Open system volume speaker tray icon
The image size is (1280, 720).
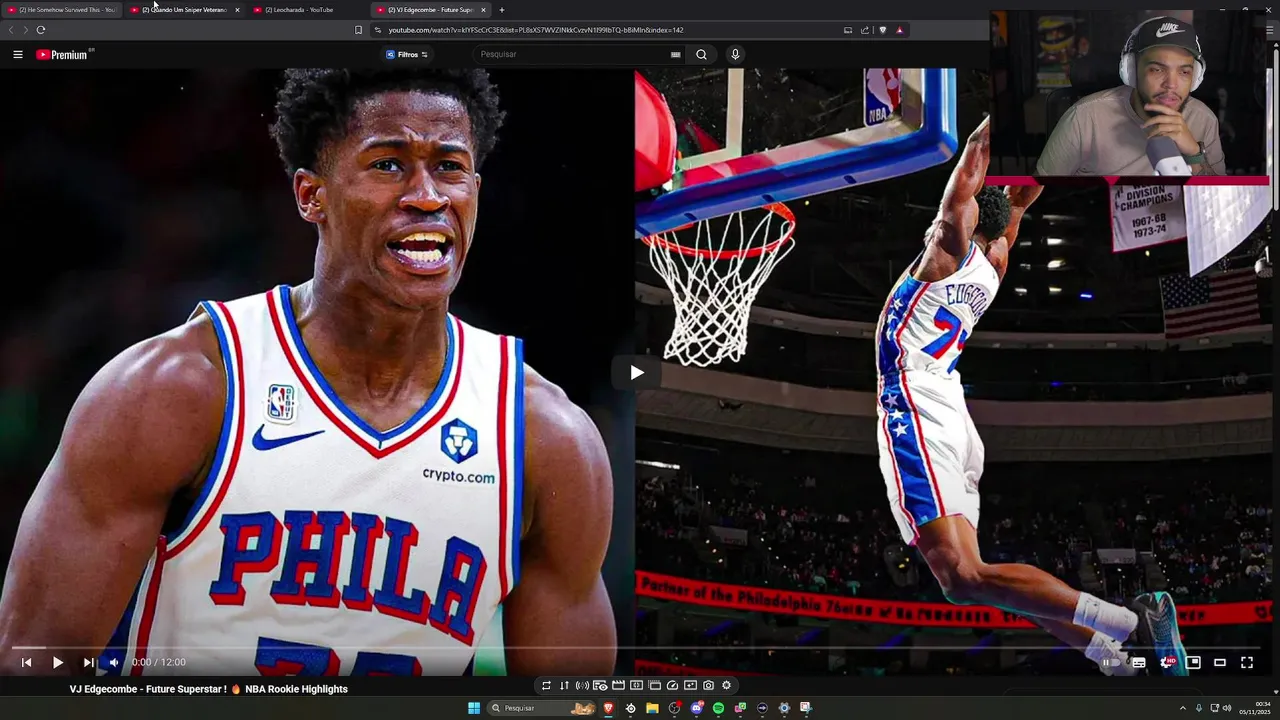[1227, 708]
